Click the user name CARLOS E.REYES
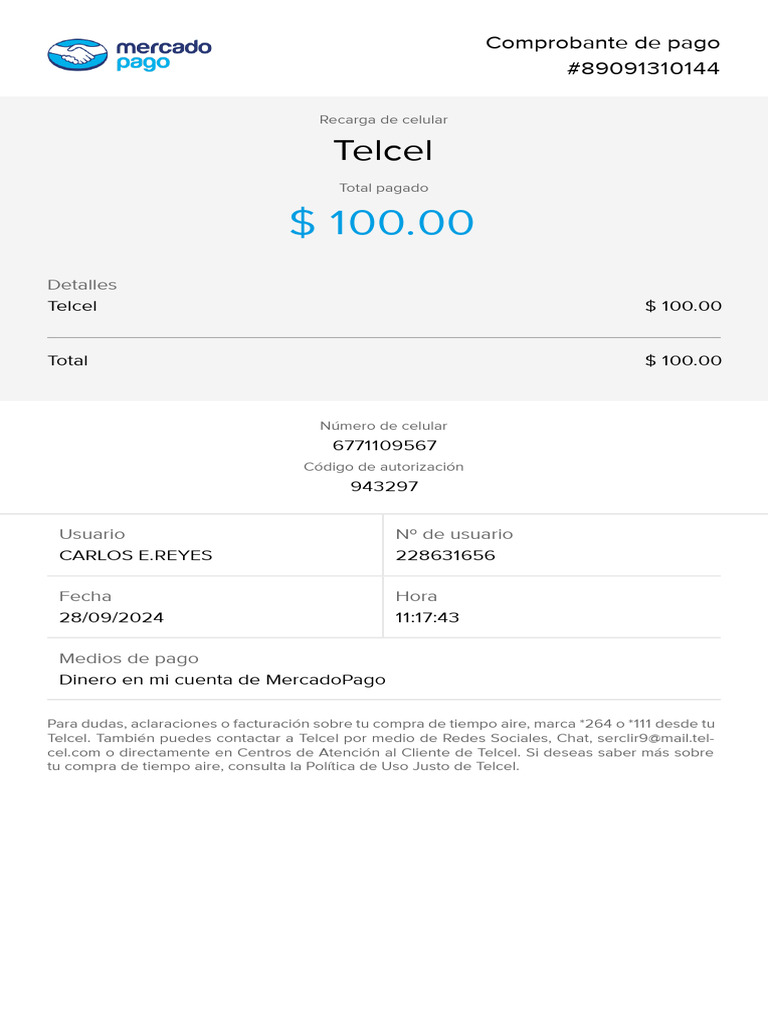Viewport: 768px width, 1024px height. tap(136, 555)
